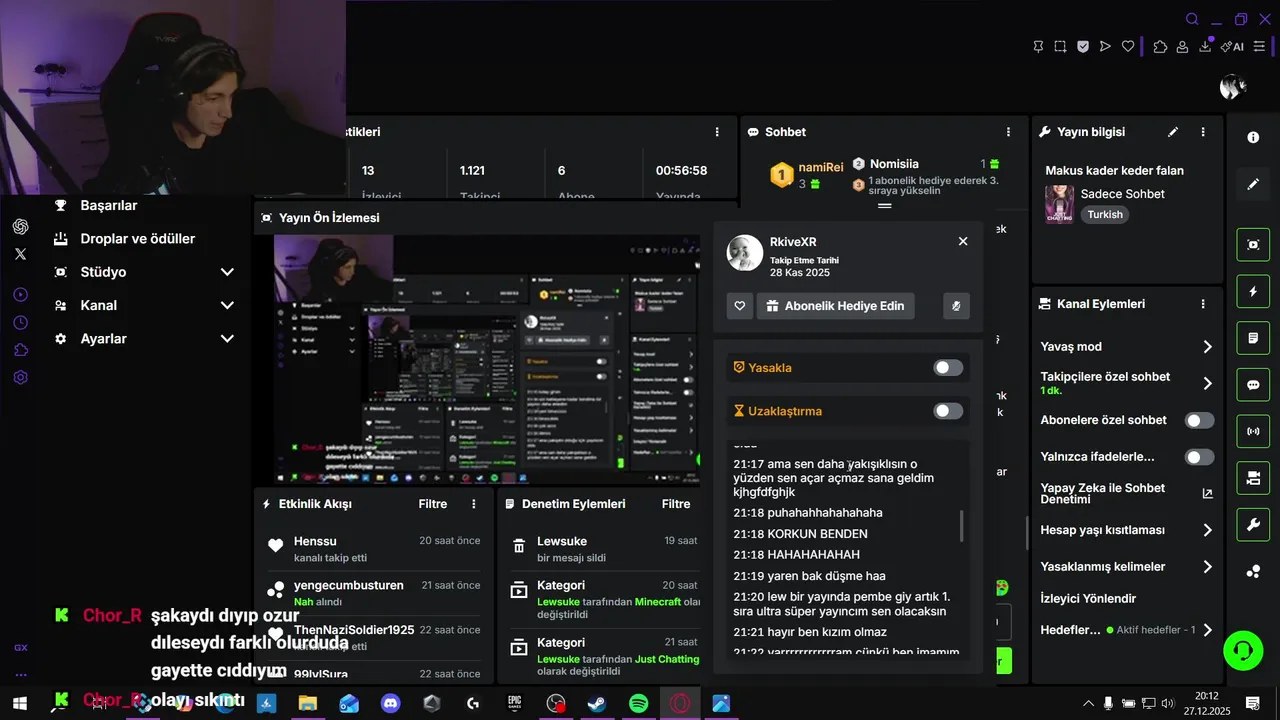Follow RkiveXR with the heart button
Screen dimensions: 1280x720
pyautogui.click(x=739, y=306)
